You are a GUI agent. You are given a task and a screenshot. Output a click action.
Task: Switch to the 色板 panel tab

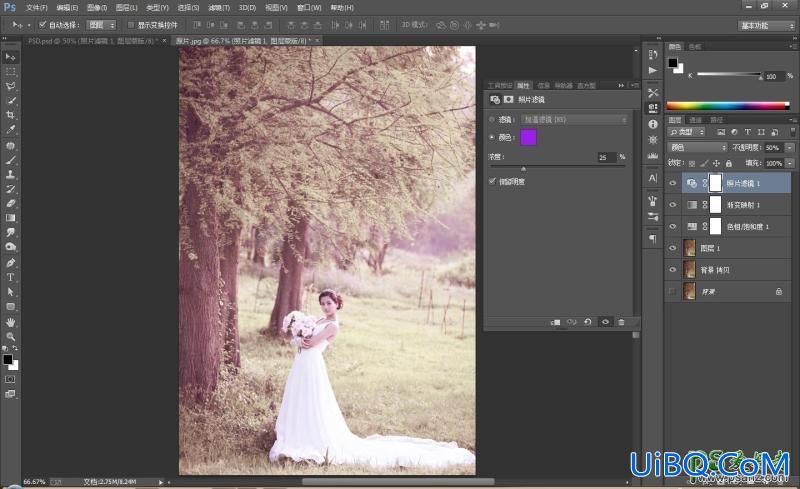(695, 46)
